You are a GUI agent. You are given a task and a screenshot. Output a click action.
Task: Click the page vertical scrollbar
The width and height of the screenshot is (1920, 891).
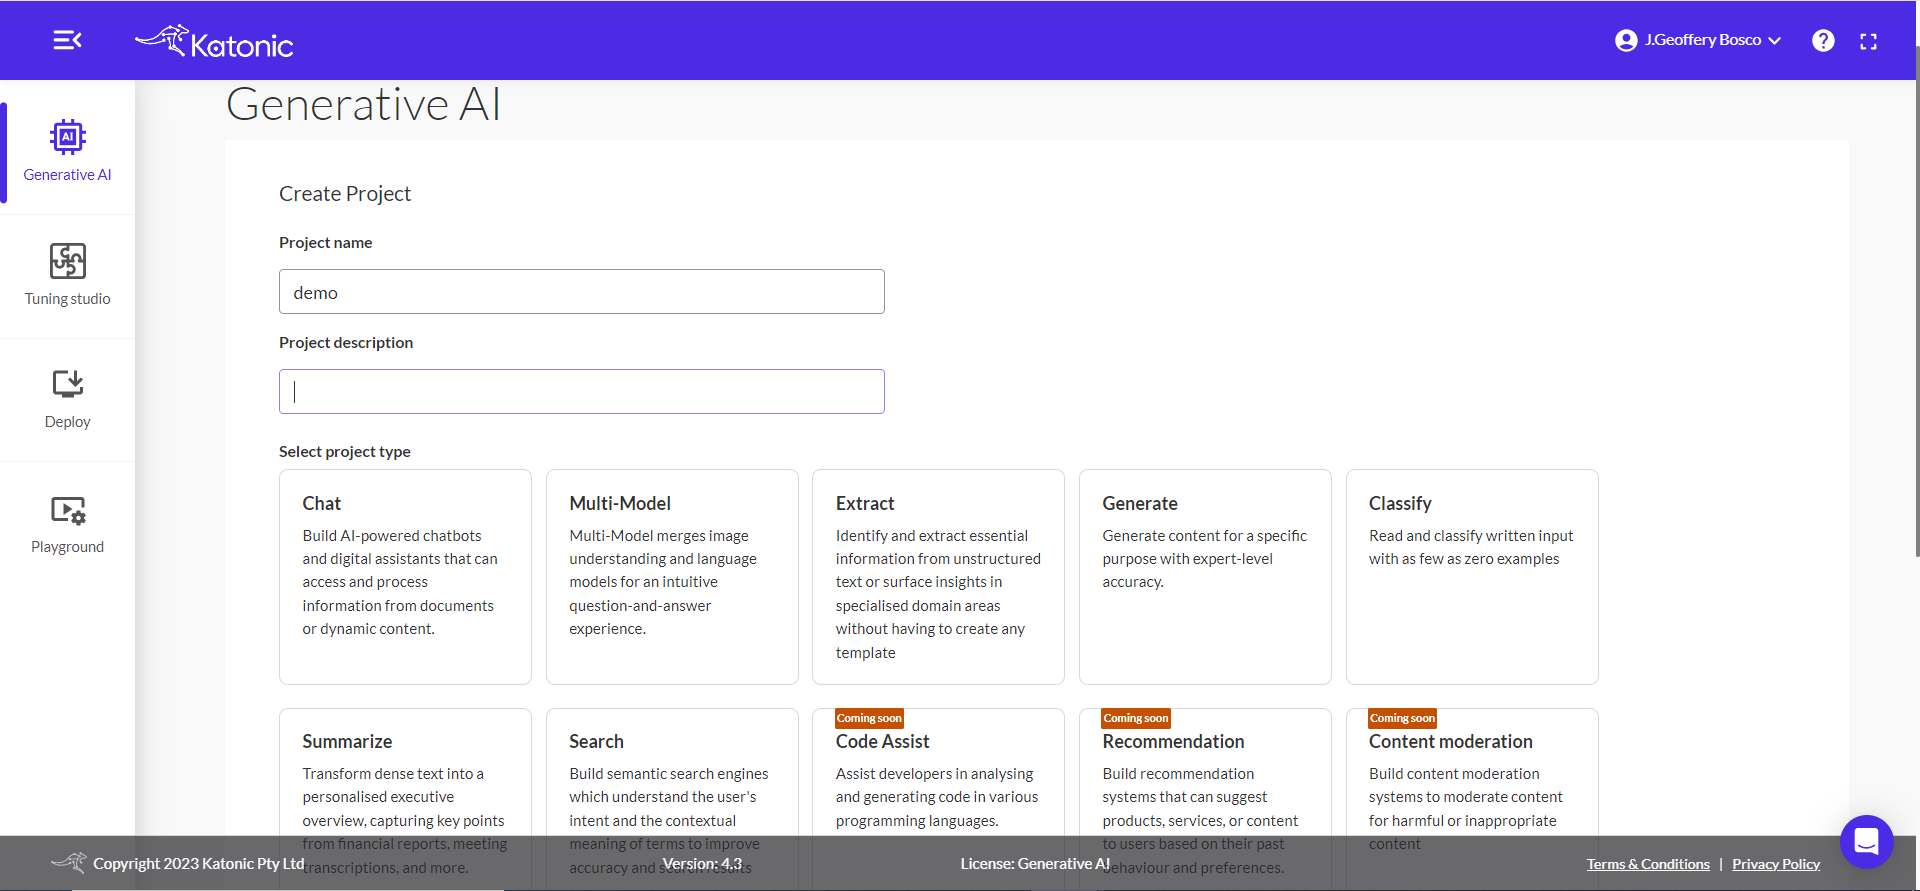click(x=1916, y=300)
